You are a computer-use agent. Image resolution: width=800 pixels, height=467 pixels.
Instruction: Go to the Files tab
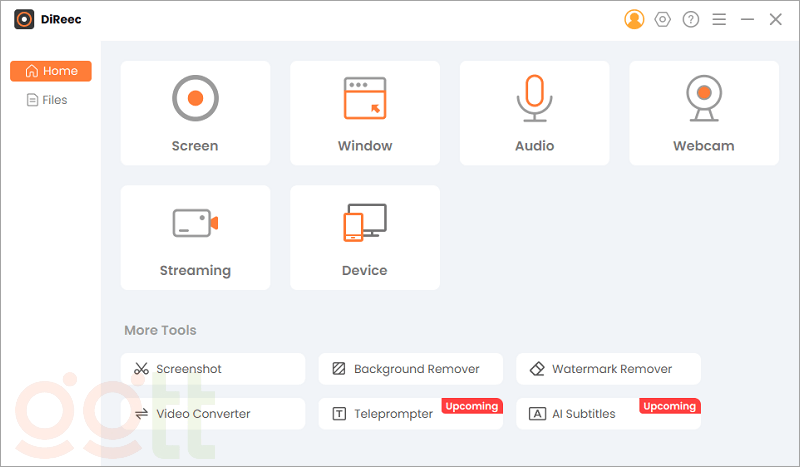click(x=48, y=100)
